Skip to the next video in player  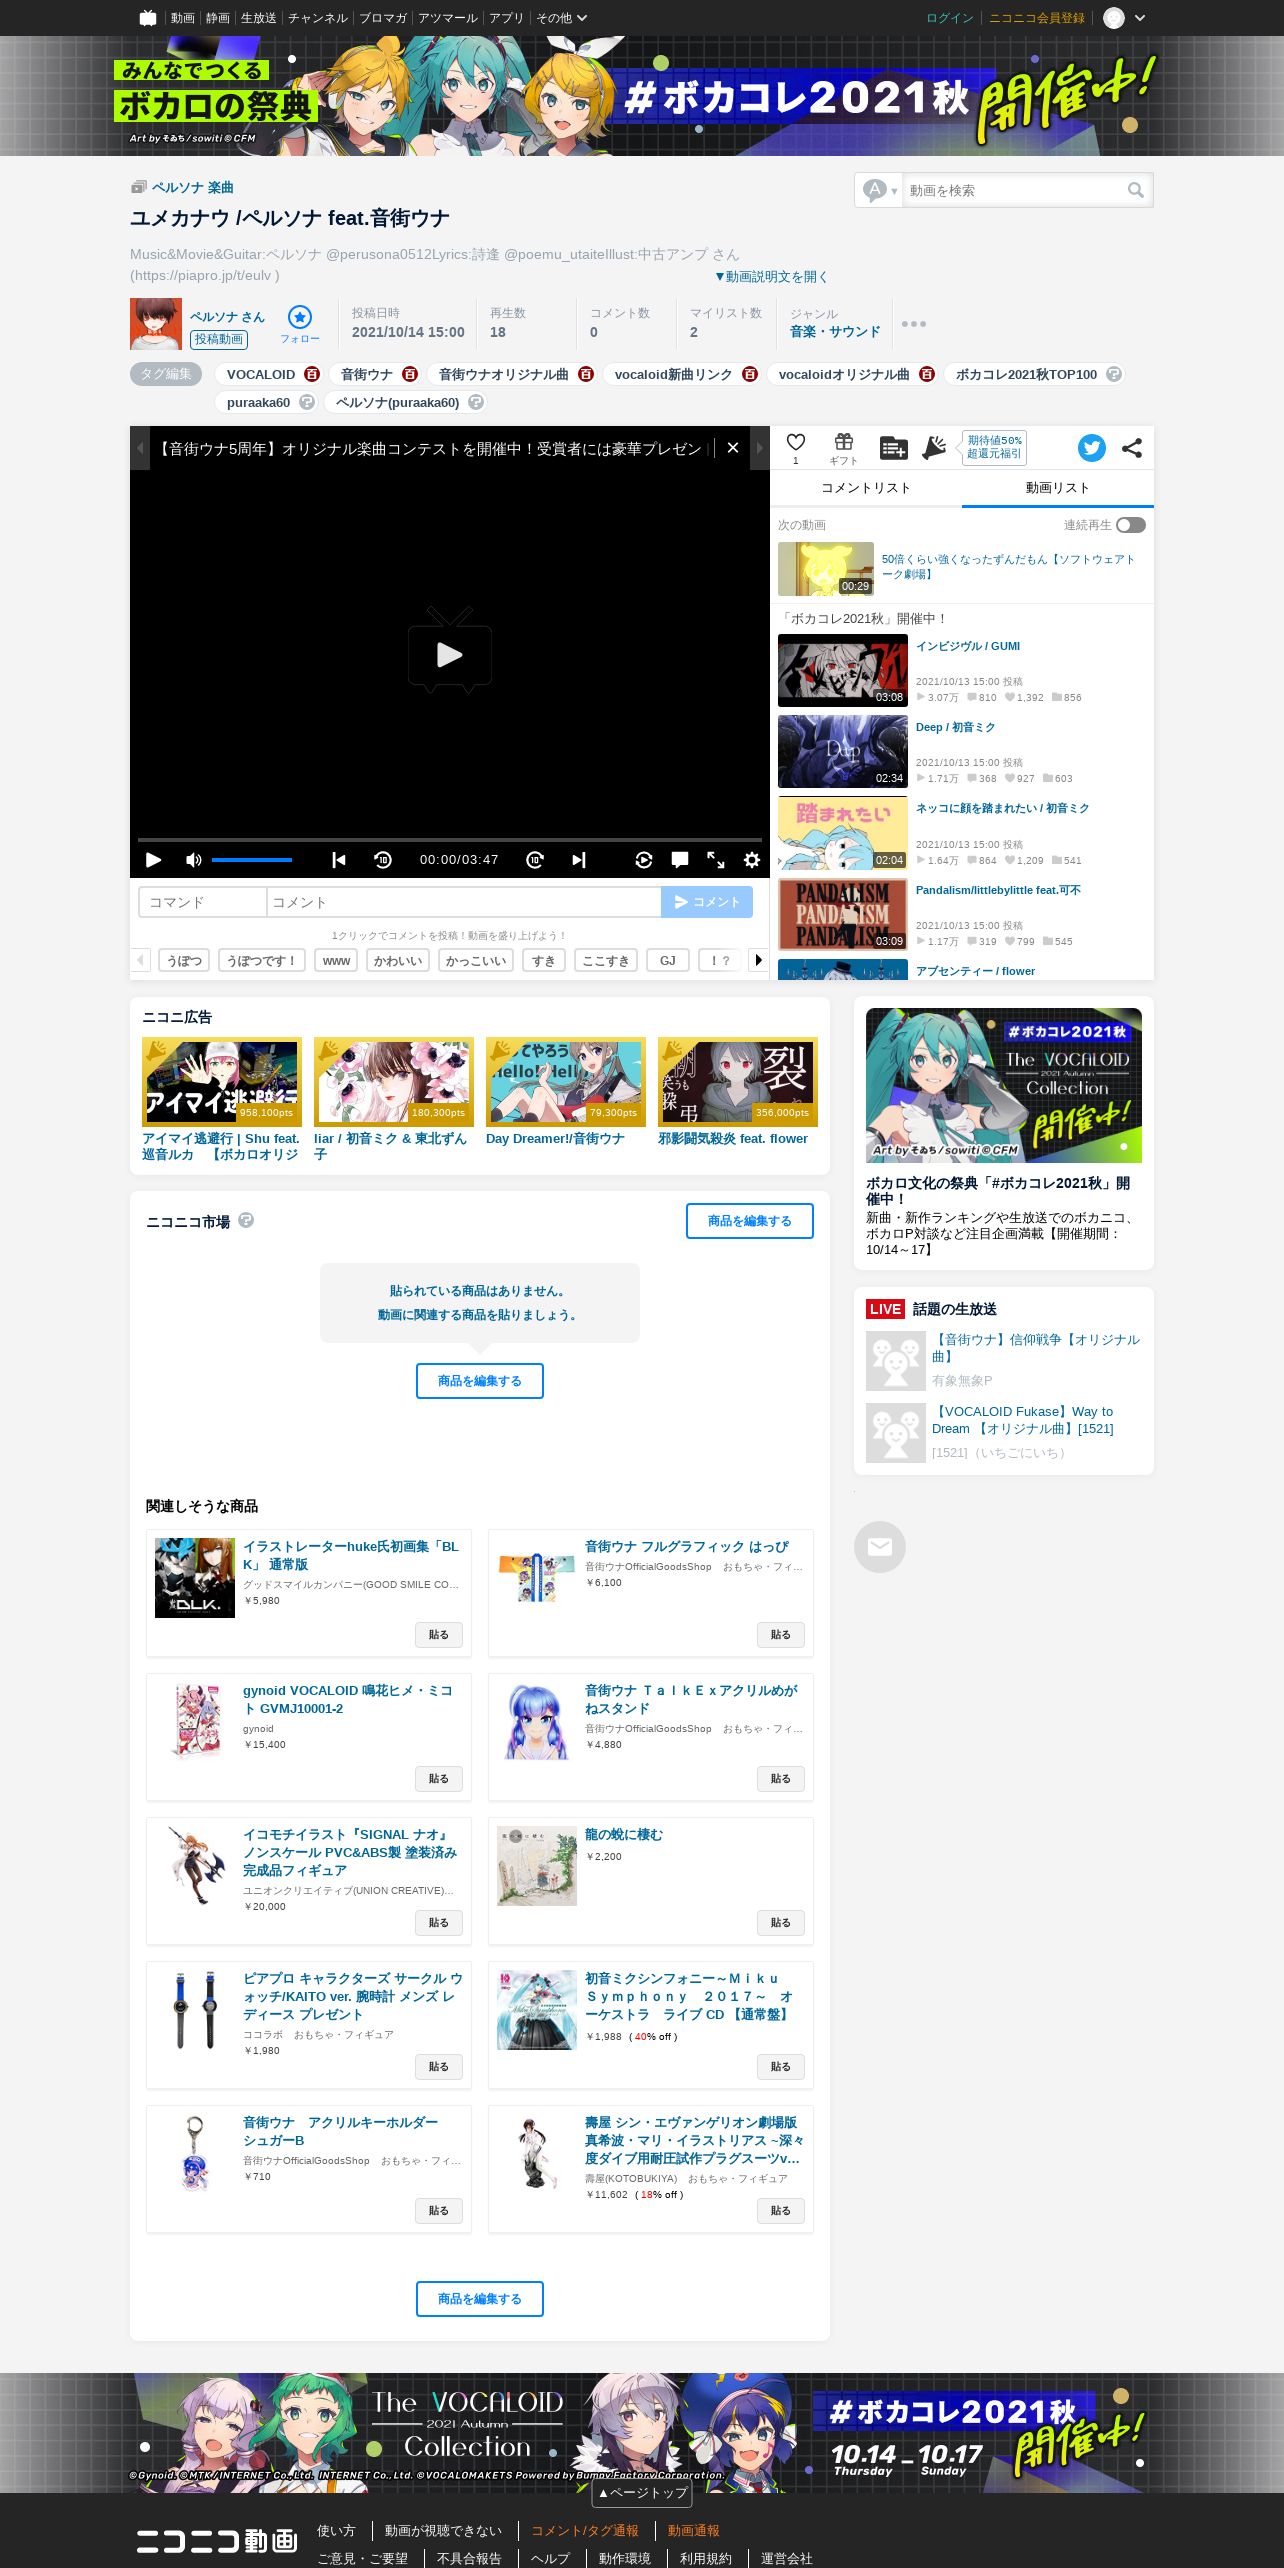point(579,860)
